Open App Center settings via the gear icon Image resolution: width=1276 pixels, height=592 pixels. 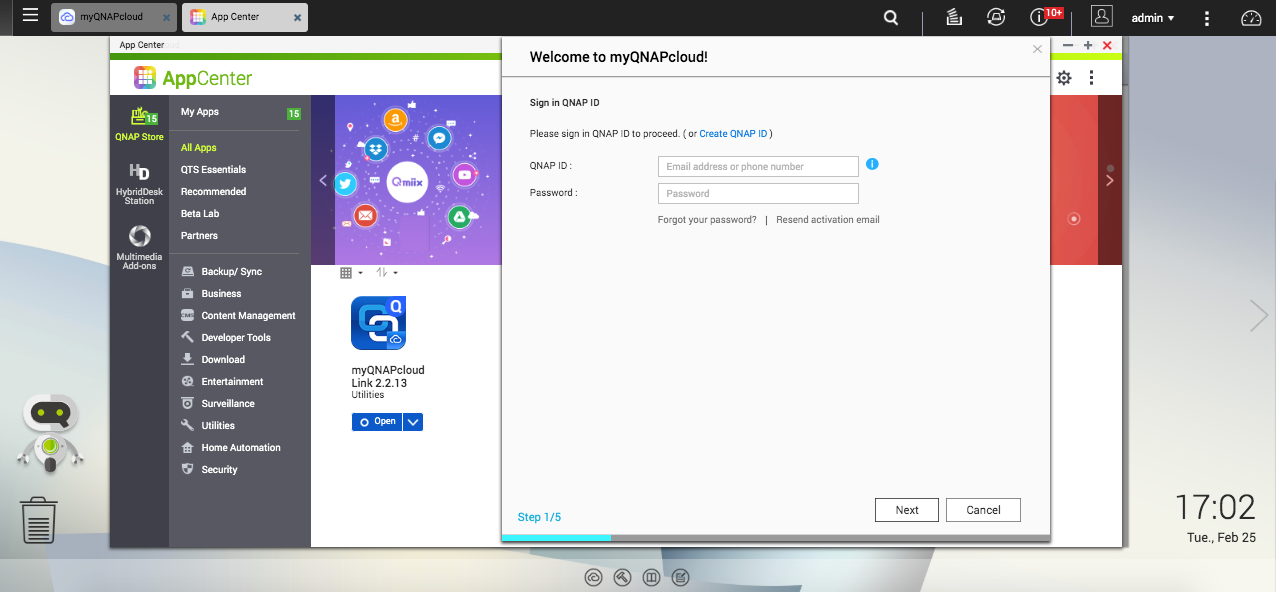click(1064, 77)
